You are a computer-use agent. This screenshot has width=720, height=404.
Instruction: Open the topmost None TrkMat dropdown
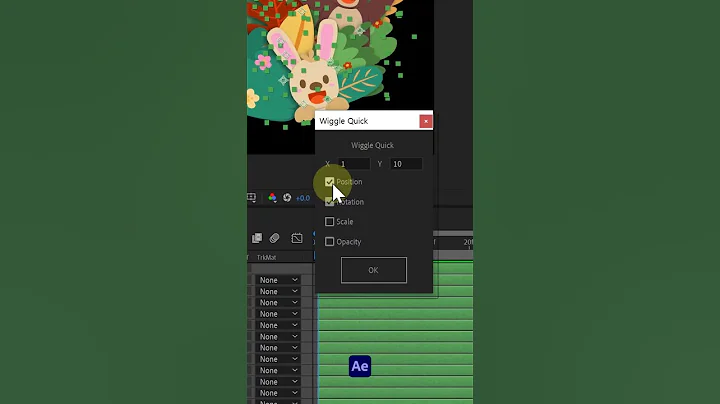coord(278,280)
